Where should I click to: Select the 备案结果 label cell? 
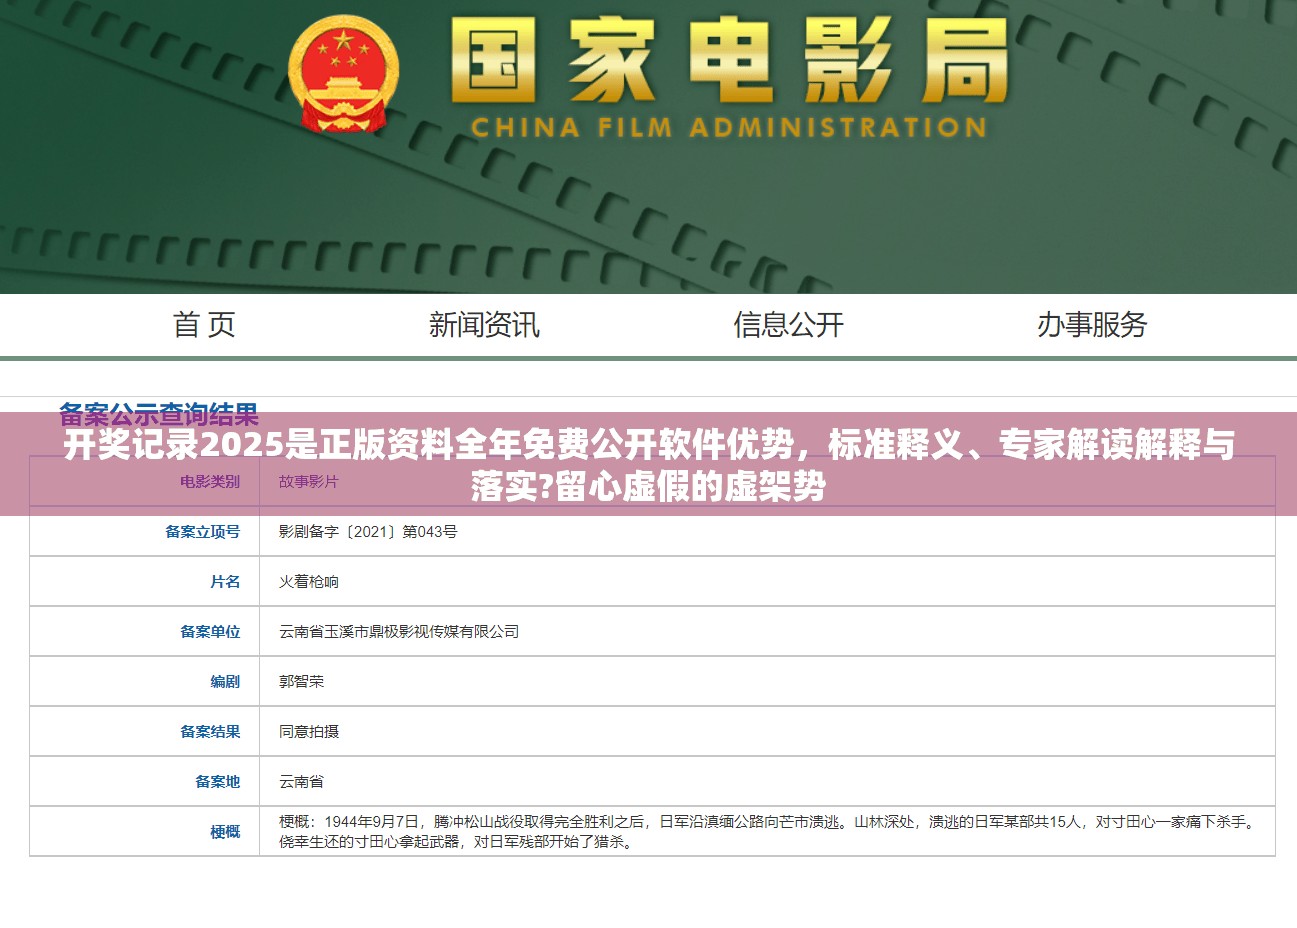[145, 731]
